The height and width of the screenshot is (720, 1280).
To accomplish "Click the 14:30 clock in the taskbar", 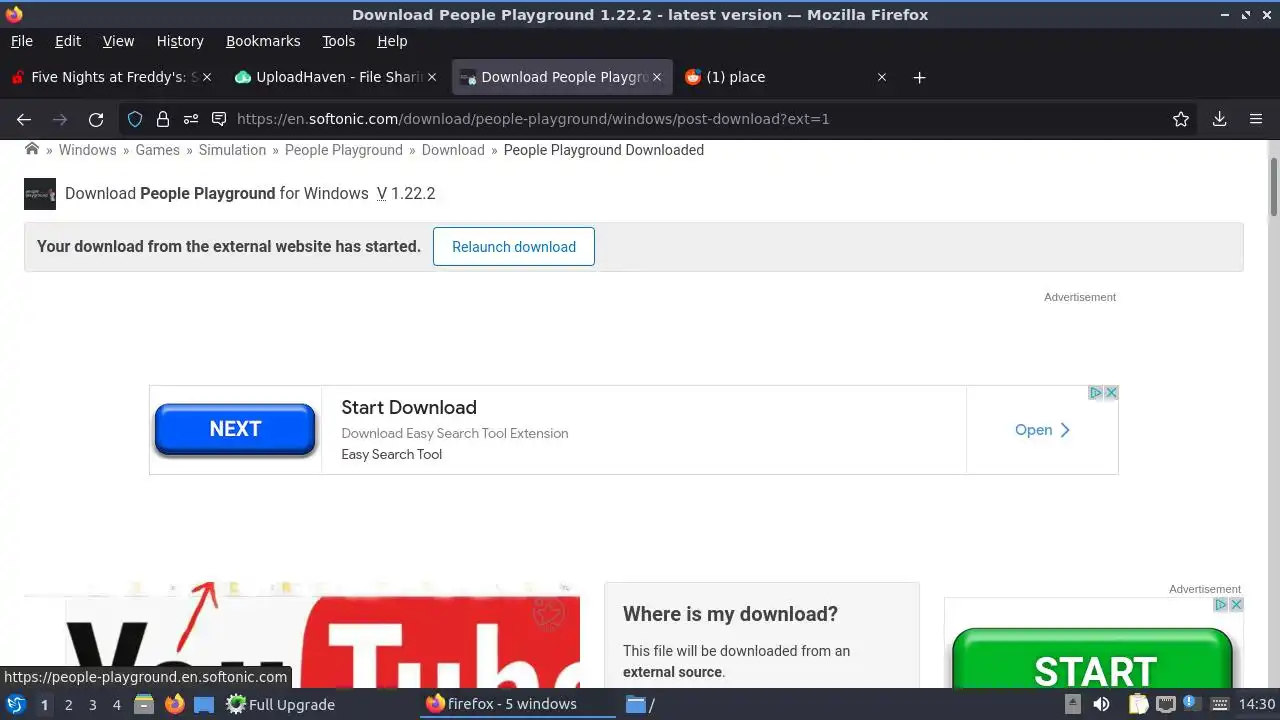I will coord(1257,704).
